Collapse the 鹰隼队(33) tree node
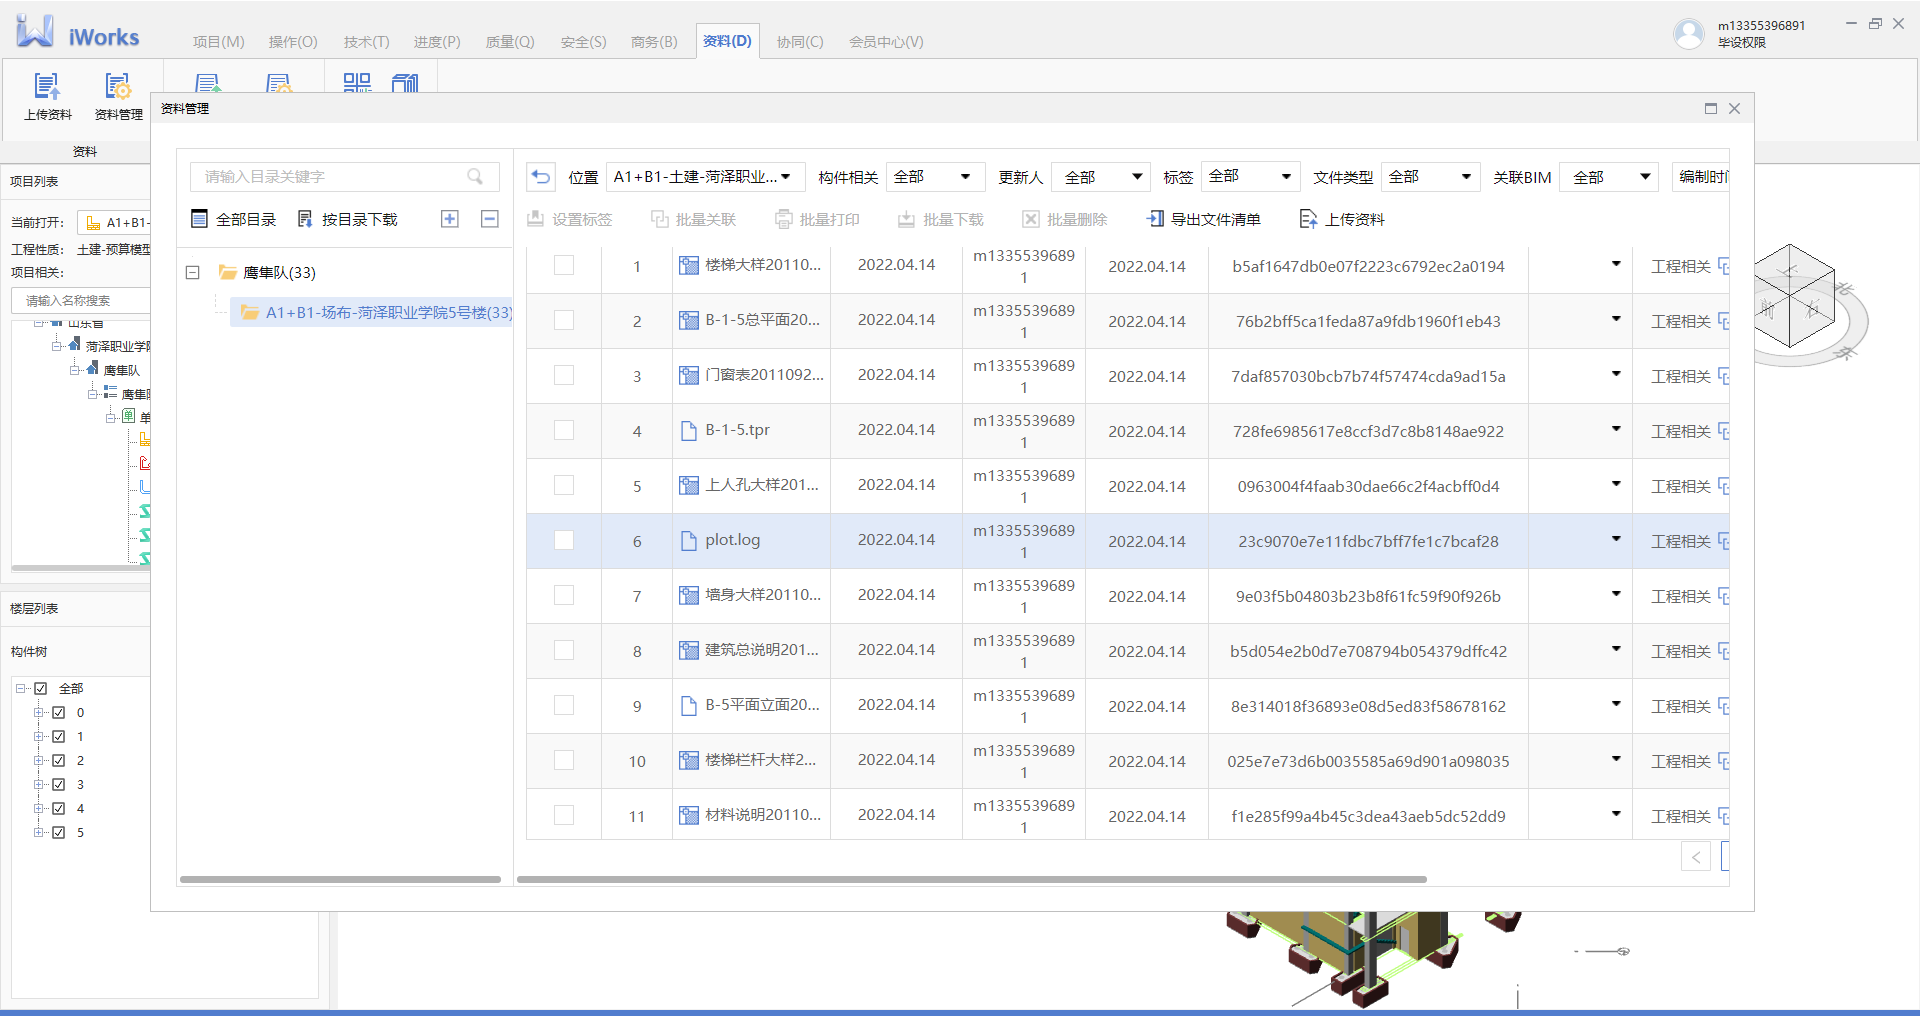Image resolution: width=1920 pixels, height=1016 pixels. coord(193,272)
